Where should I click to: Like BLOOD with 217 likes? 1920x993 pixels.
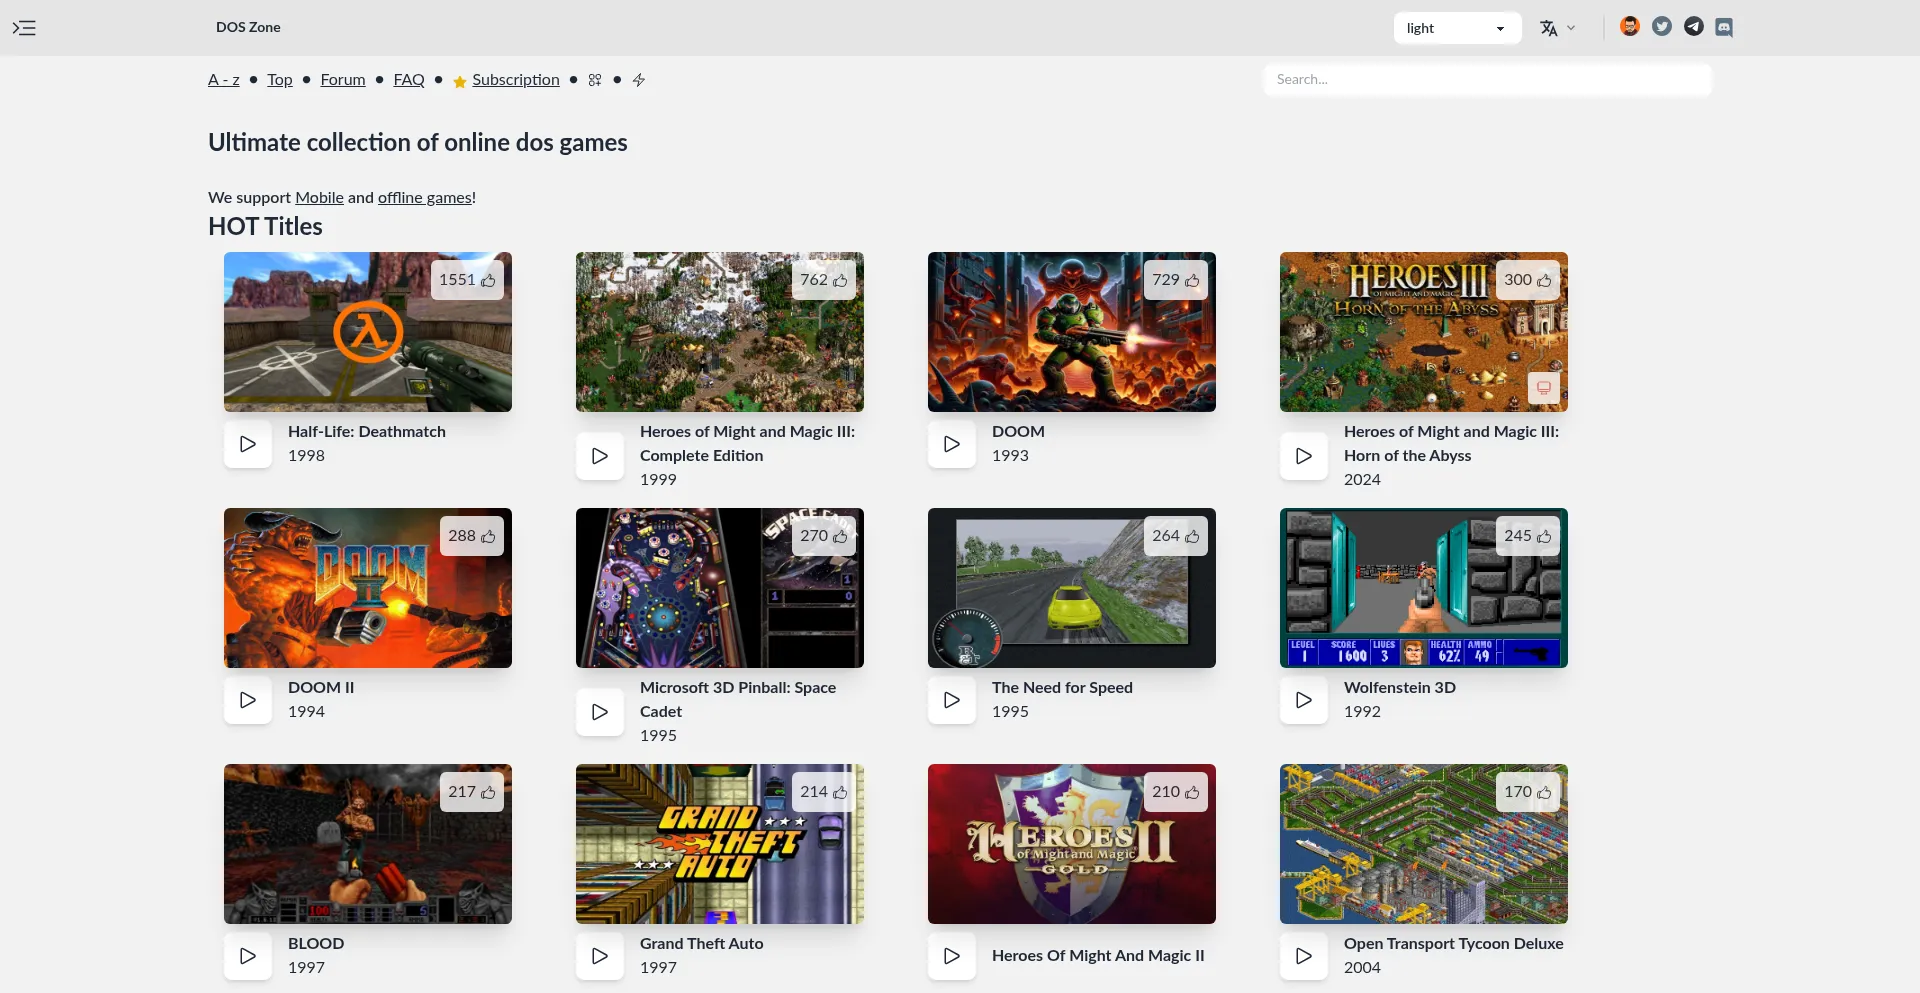[x=471, y=792]
